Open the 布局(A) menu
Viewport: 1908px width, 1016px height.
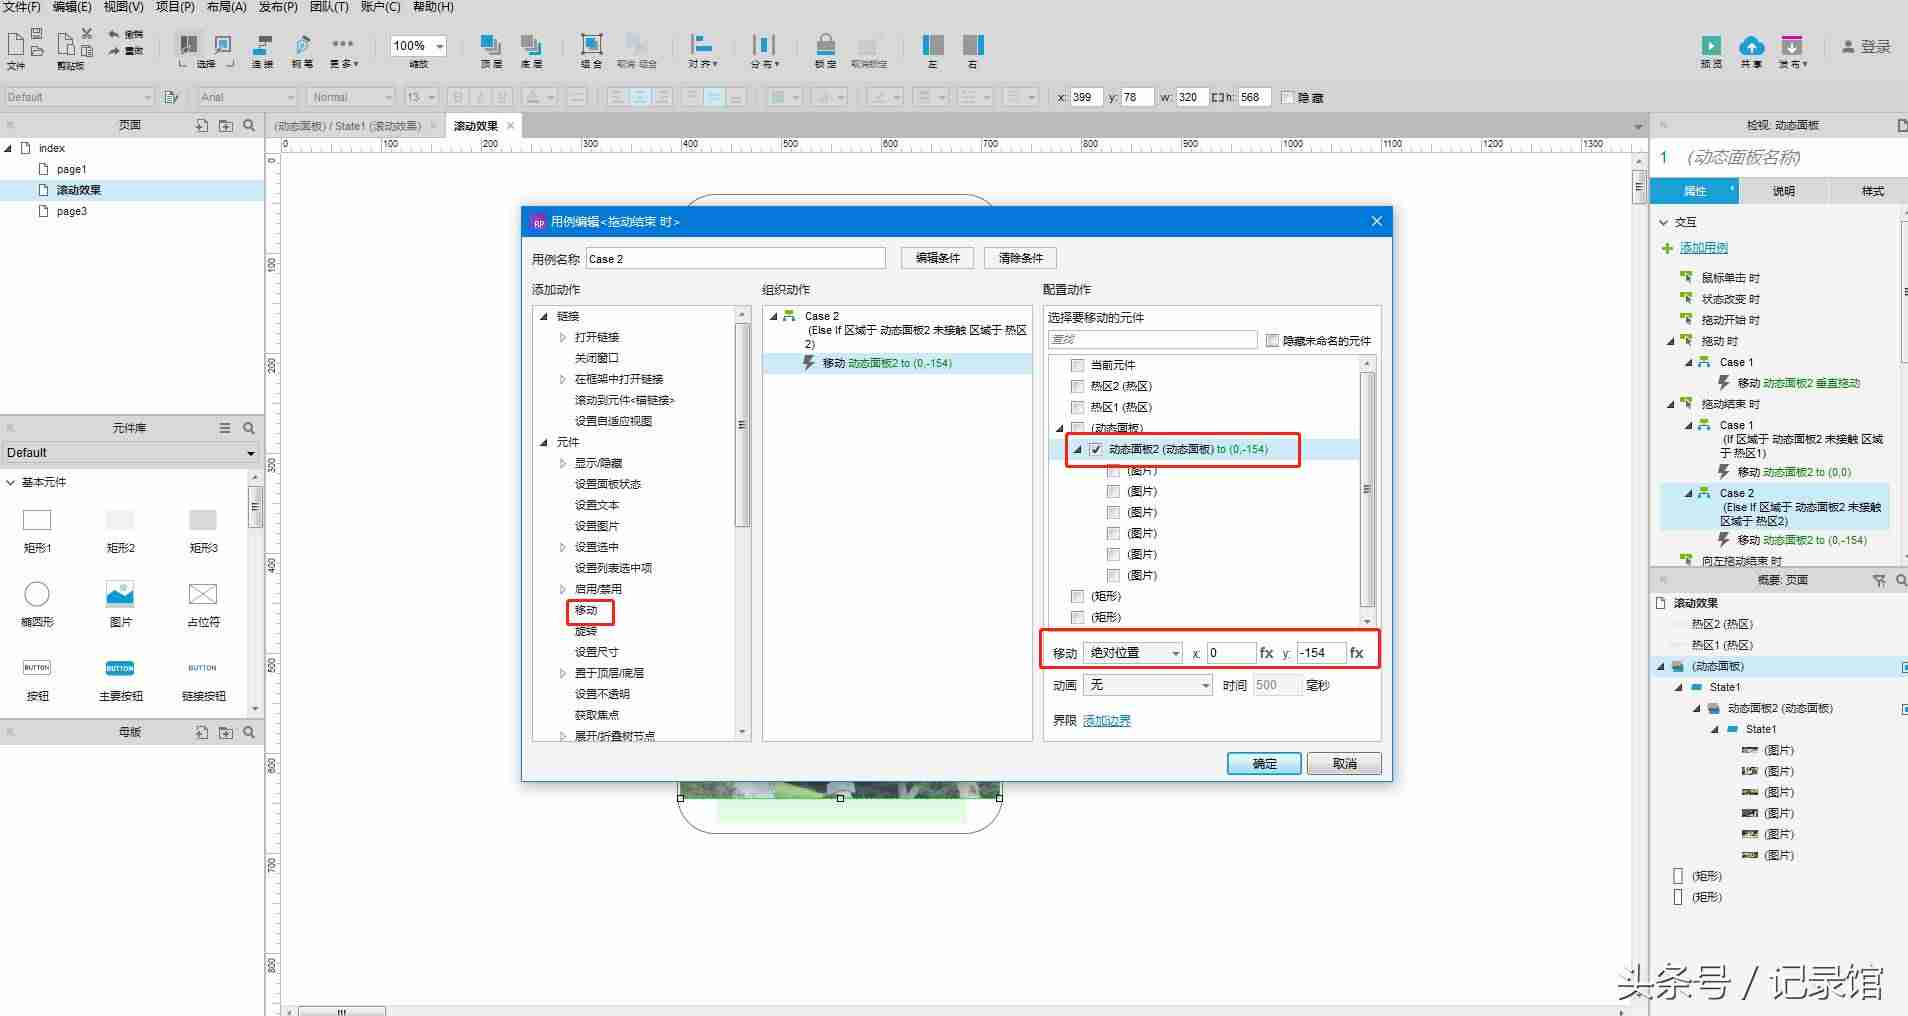click(226, 7)
